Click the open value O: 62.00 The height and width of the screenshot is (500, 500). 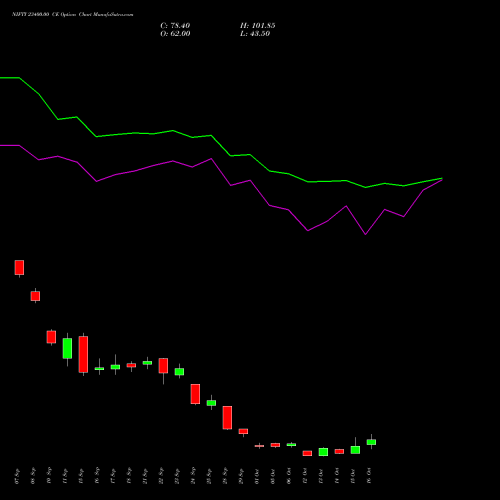point(175,34)
